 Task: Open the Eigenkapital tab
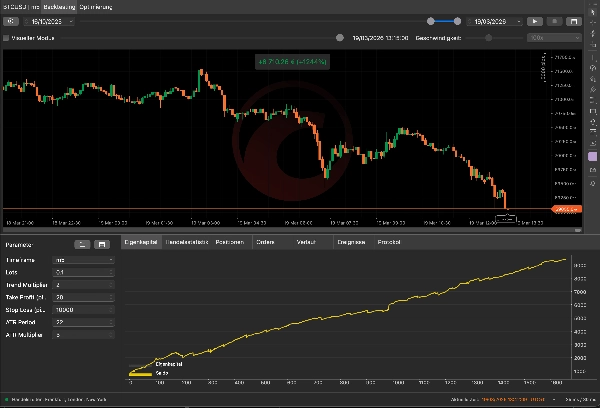click(141, 242)
